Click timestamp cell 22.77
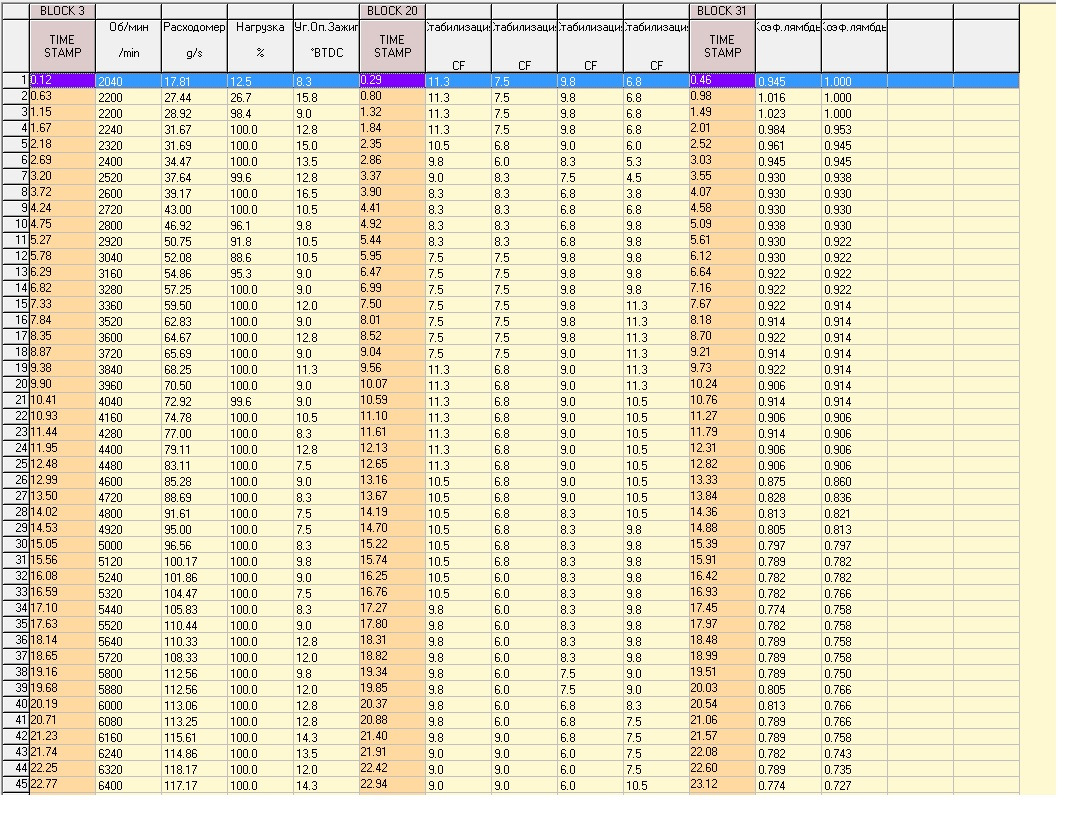Image resolution: width=1079 pixels, height=820 pixels. pyautogui.click(x=62, y=785)
